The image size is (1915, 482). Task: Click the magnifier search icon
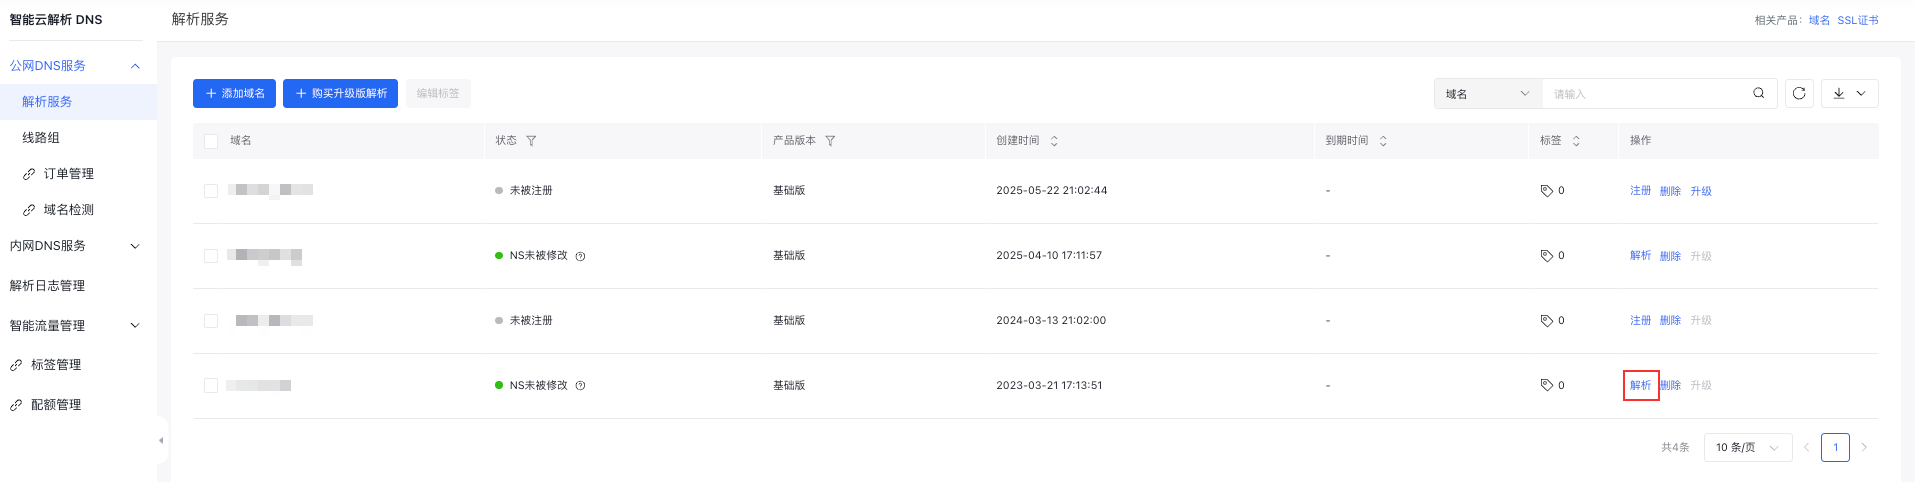pyautogui.click(x=1758, y=93)
